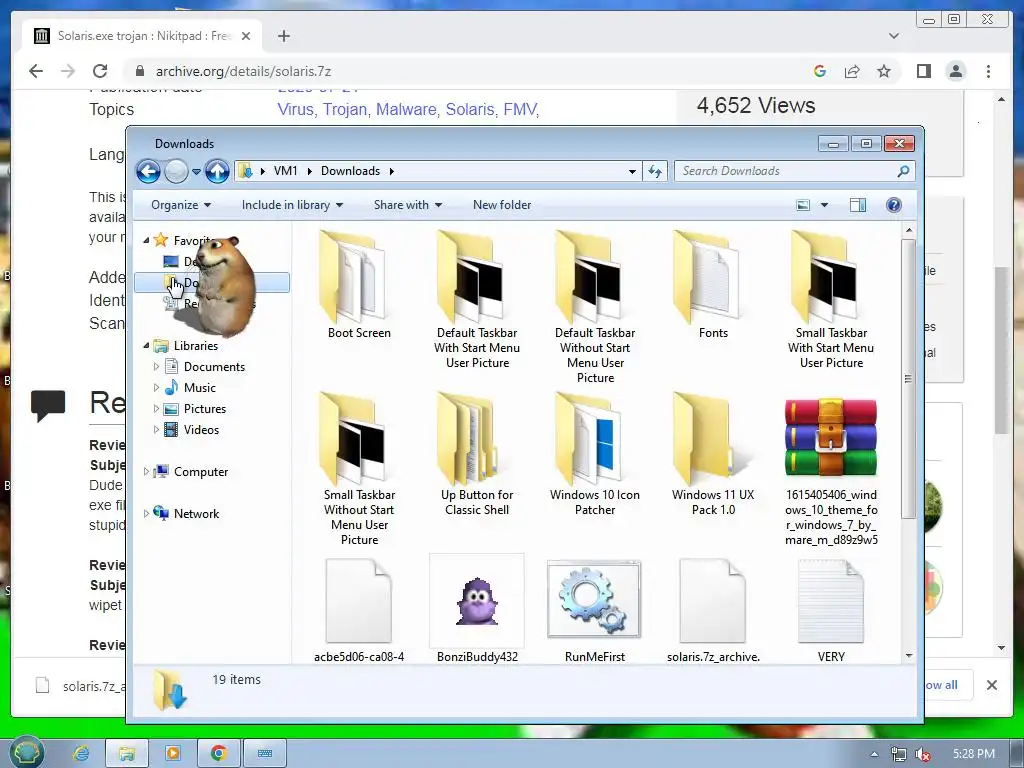
Task: Click the muted volume tray icon
Action: point(923,754)
